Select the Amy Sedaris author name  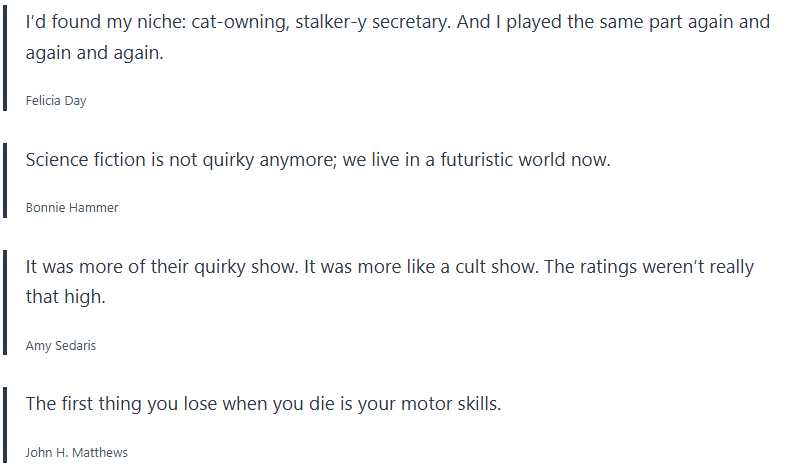(61, 346)
